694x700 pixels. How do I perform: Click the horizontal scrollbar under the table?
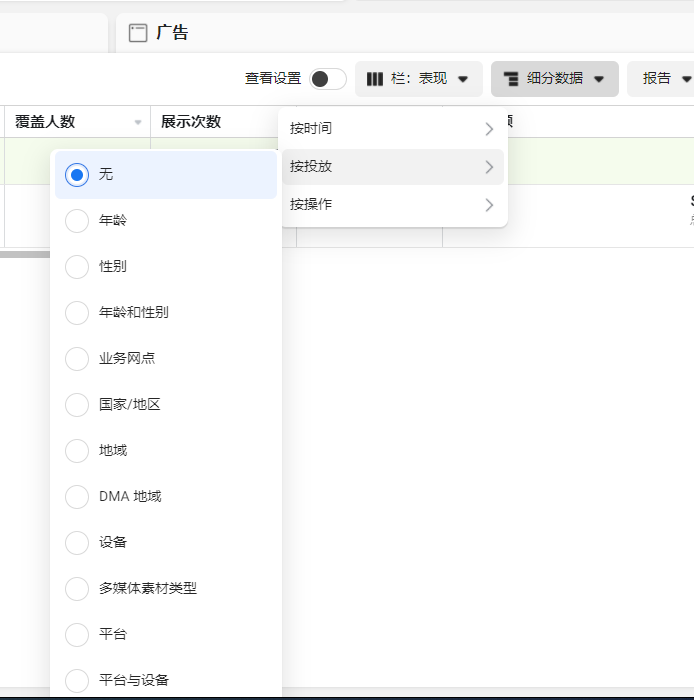click(25, 254)
